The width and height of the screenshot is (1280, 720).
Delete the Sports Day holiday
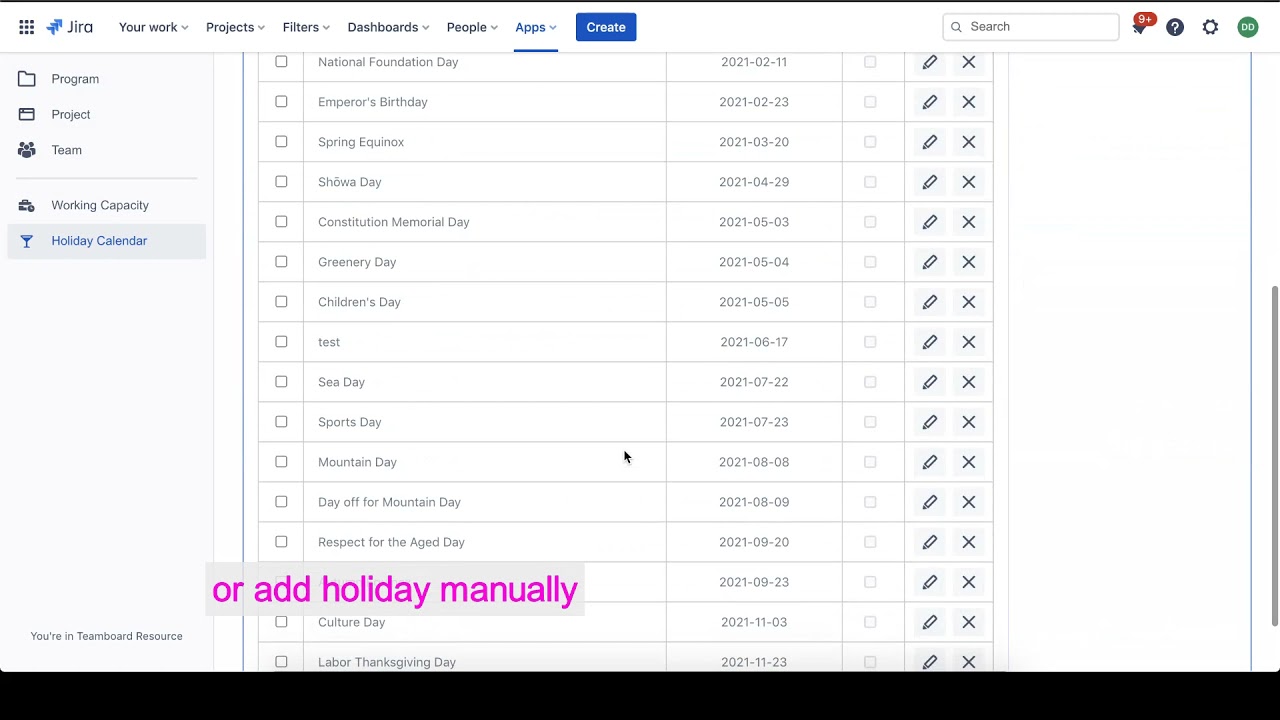point(969,422)
